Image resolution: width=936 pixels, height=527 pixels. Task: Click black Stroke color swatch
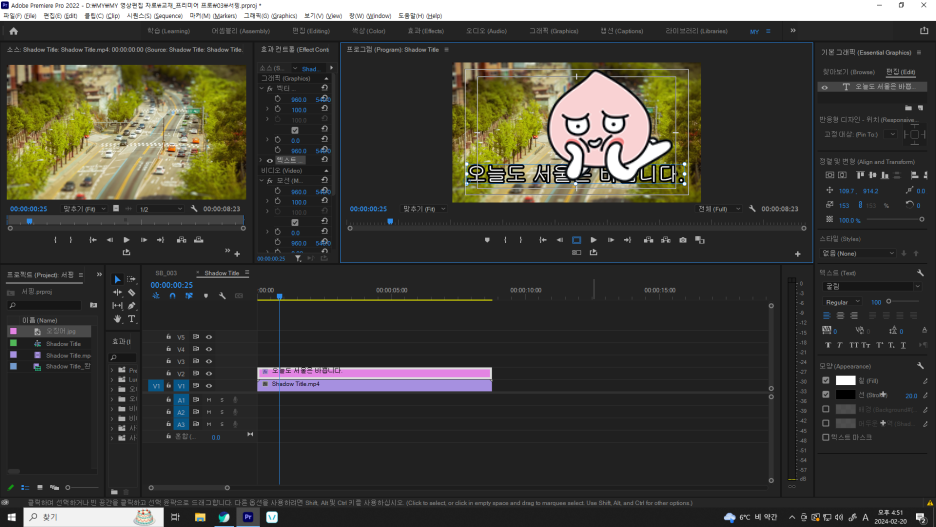pos(845,395)
